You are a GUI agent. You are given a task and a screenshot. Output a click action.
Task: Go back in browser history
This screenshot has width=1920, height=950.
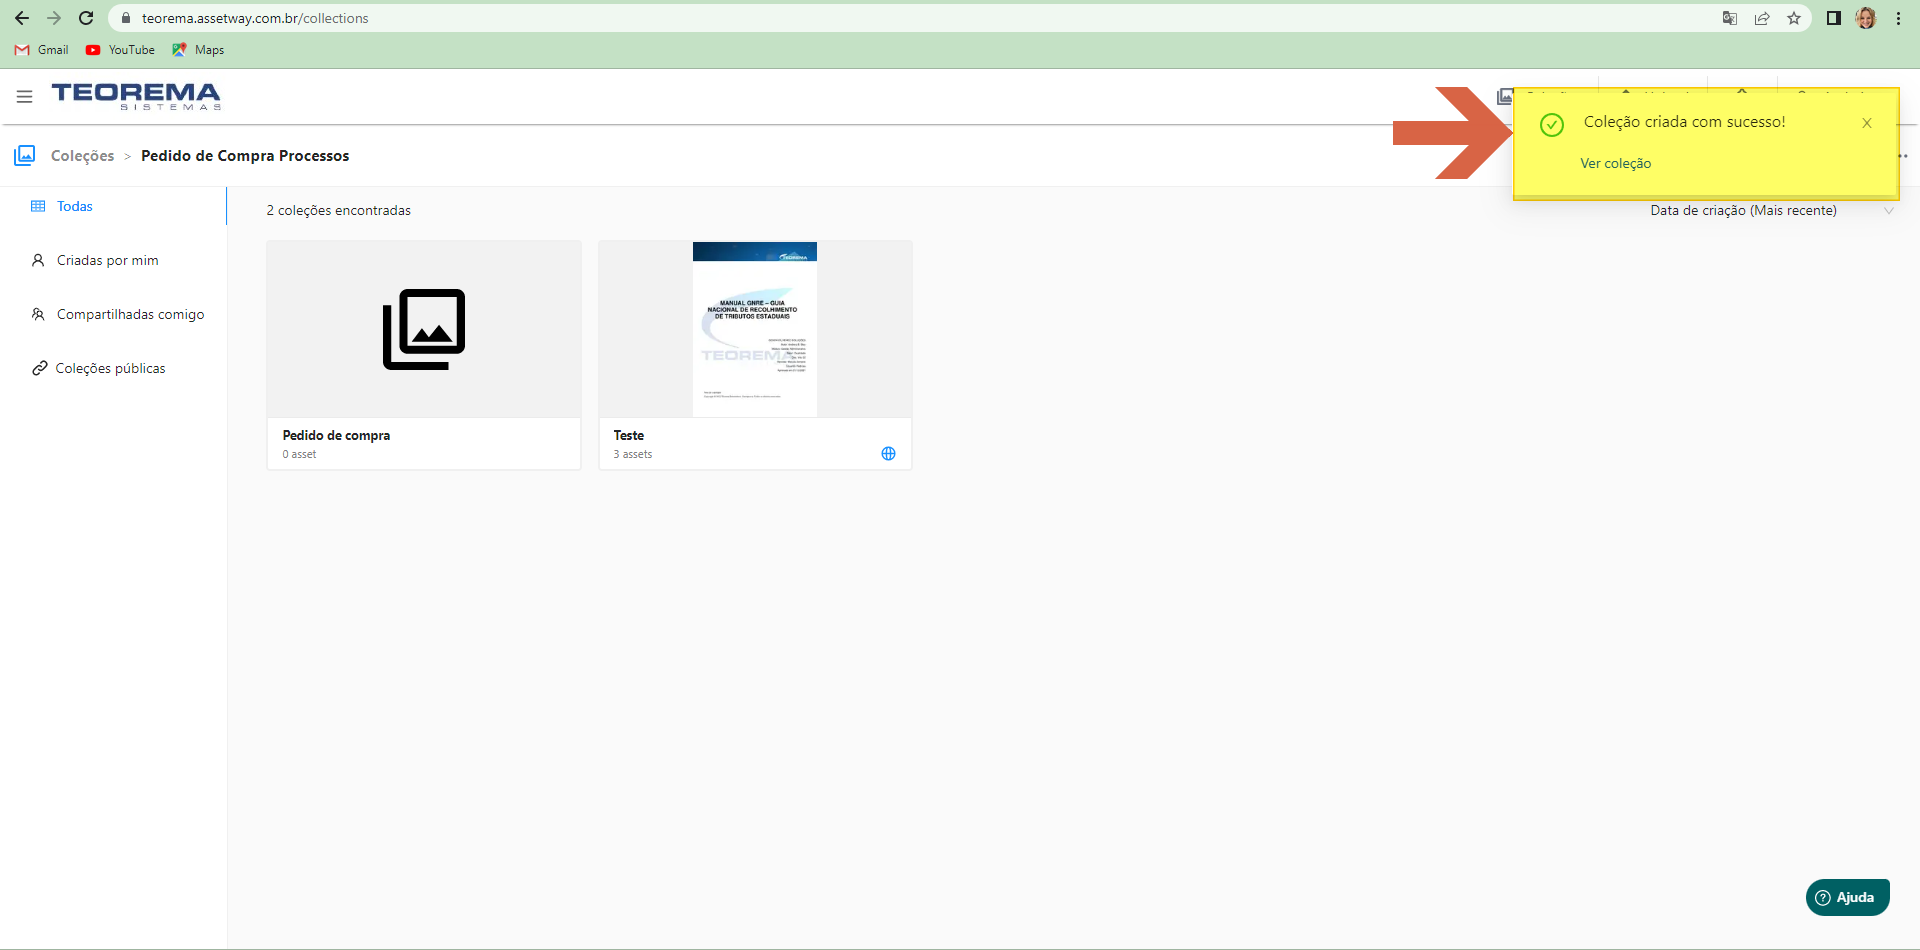[x=22, y=18]
